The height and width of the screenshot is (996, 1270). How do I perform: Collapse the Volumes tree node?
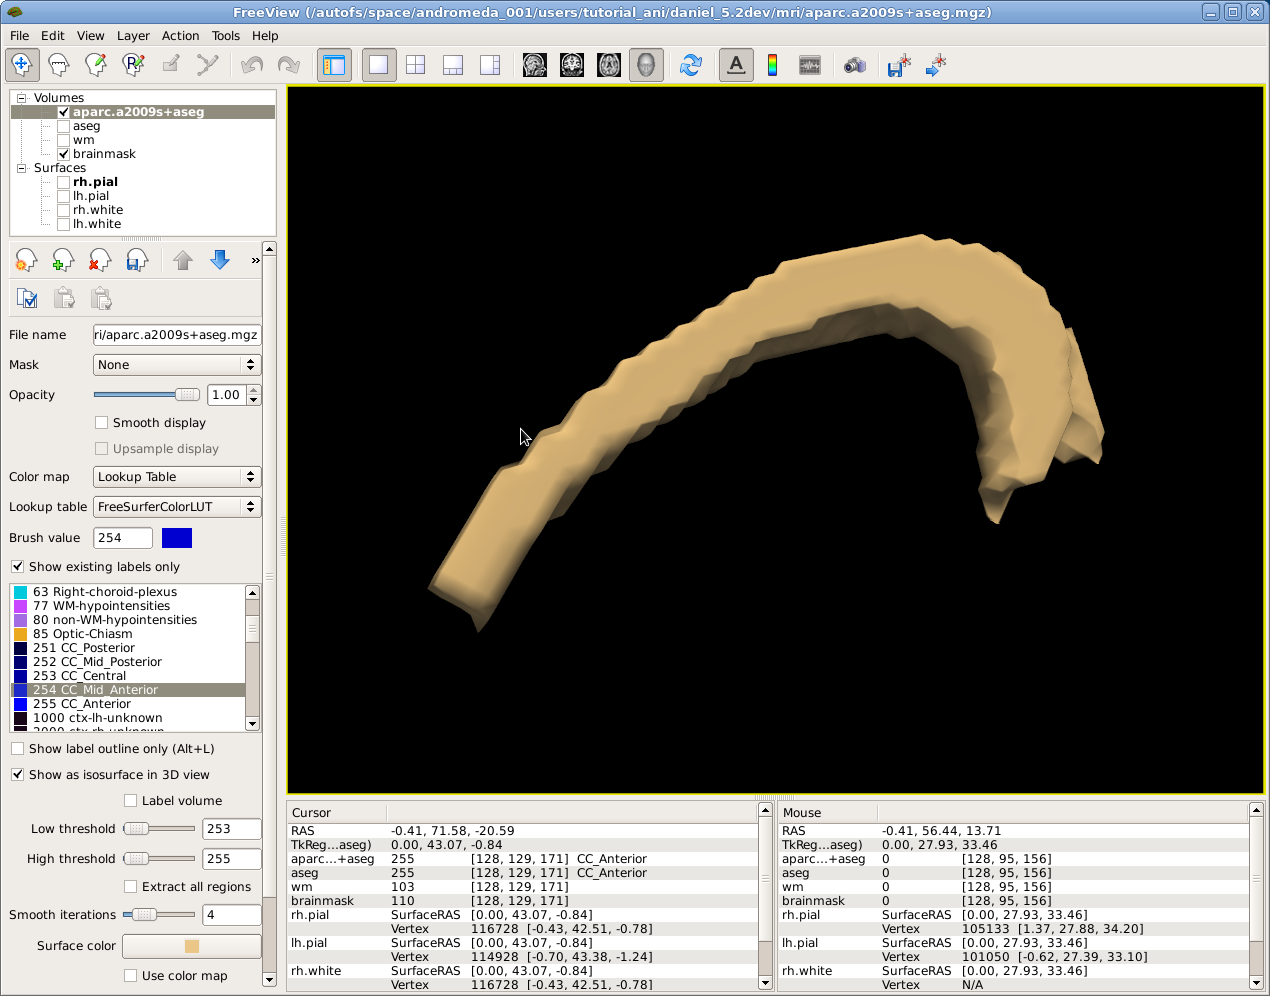click(x=22, y=98)
